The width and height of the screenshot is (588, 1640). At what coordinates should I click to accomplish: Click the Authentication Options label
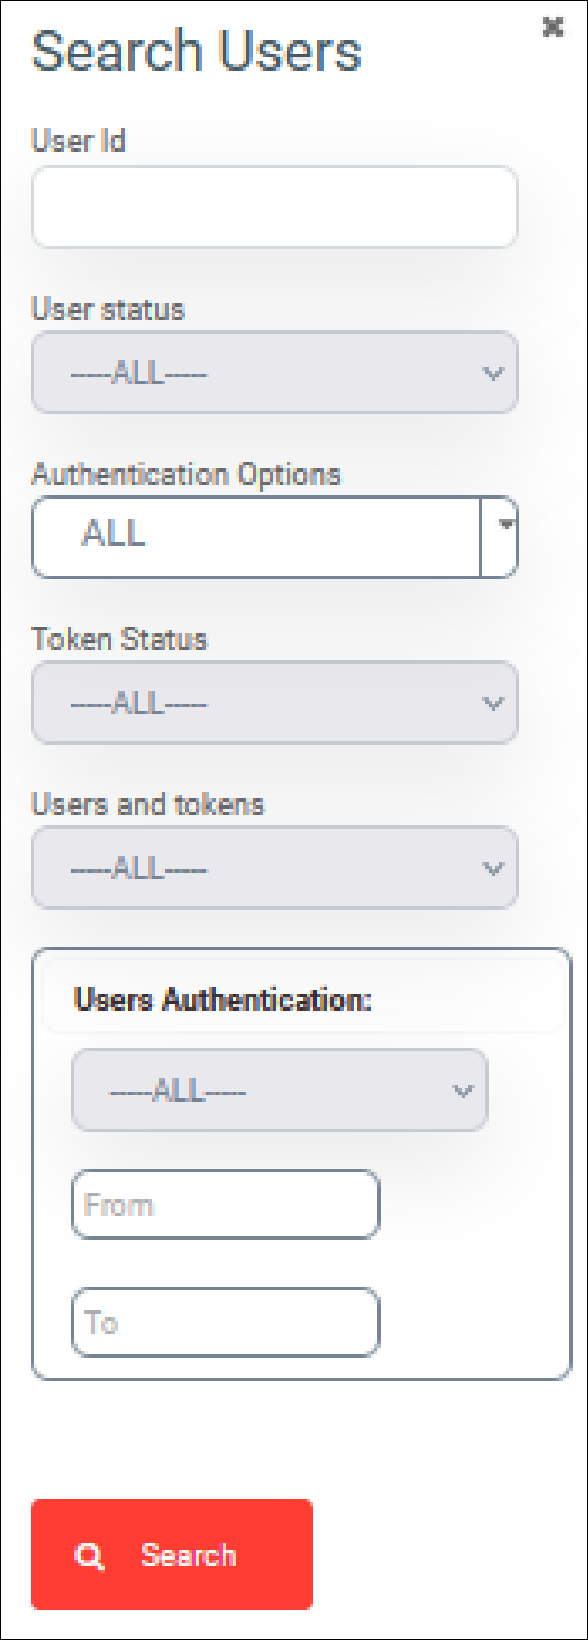point(186,474)
